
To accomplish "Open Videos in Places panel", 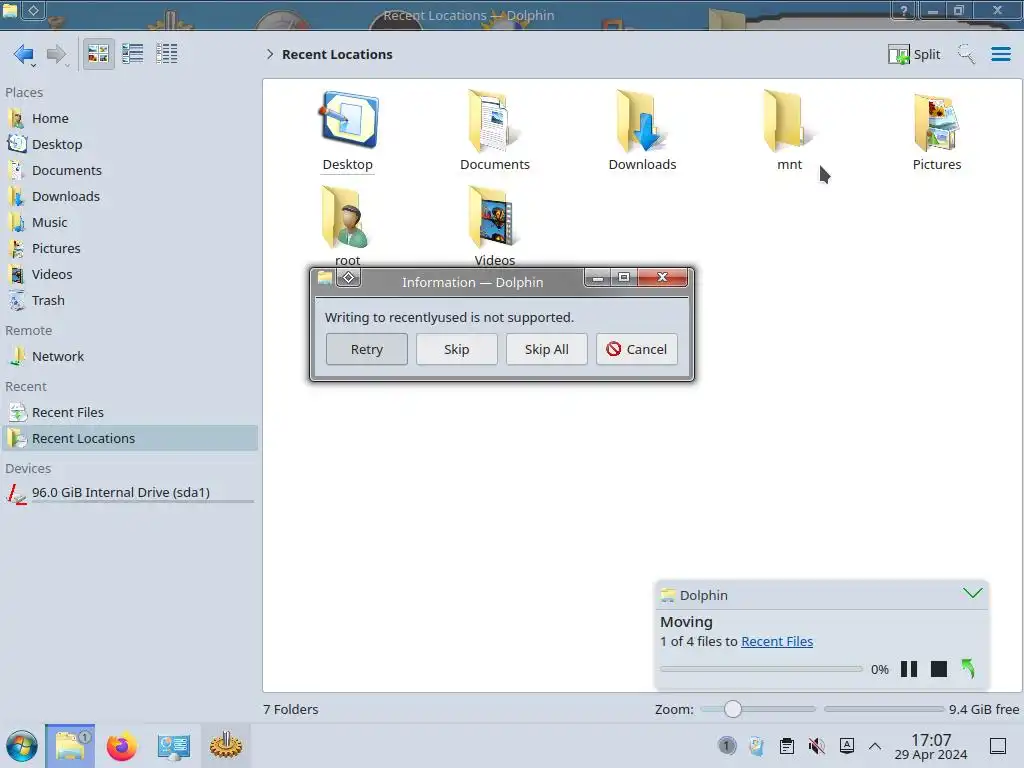I will click(x=129, y=275).
